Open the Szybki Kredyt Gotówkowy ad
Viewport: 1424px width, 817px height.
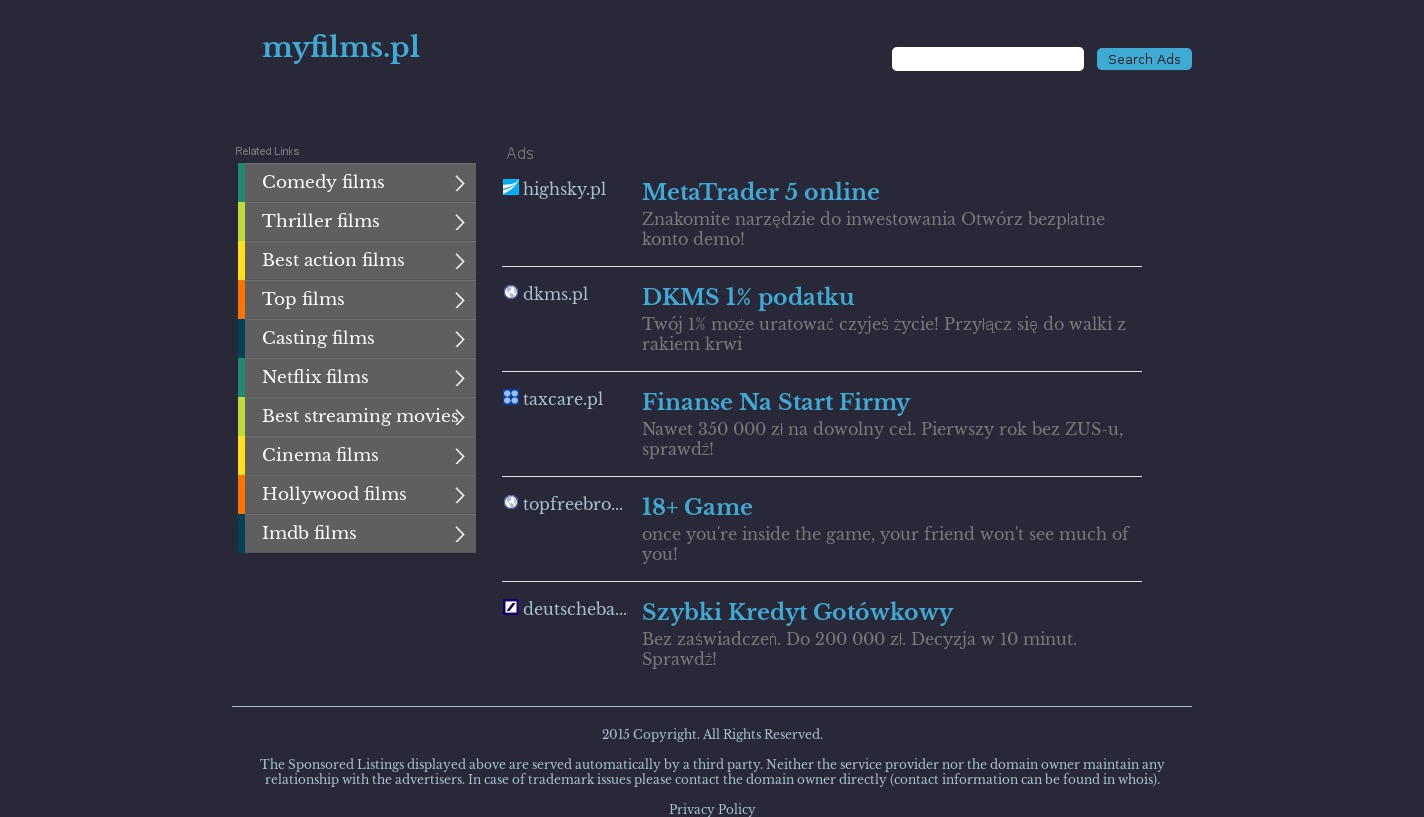[x=797, y=612]
